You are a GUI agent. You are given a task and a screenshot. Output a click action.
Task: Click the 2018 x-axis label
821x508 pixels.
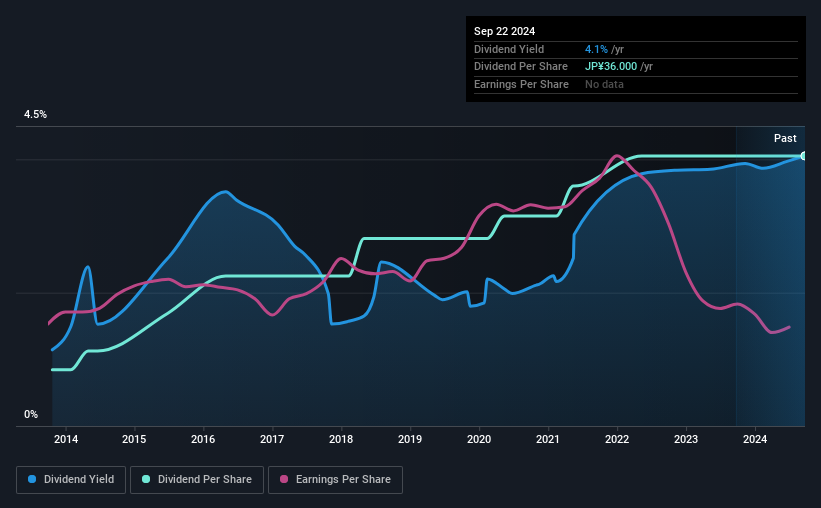[x=341, y=439]
